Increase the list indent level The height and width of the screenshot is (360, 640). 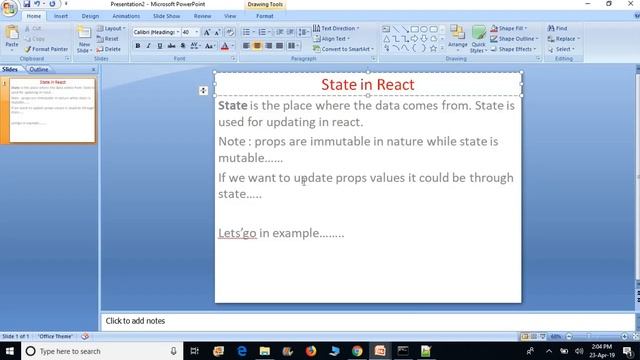[x=290, y=32]
